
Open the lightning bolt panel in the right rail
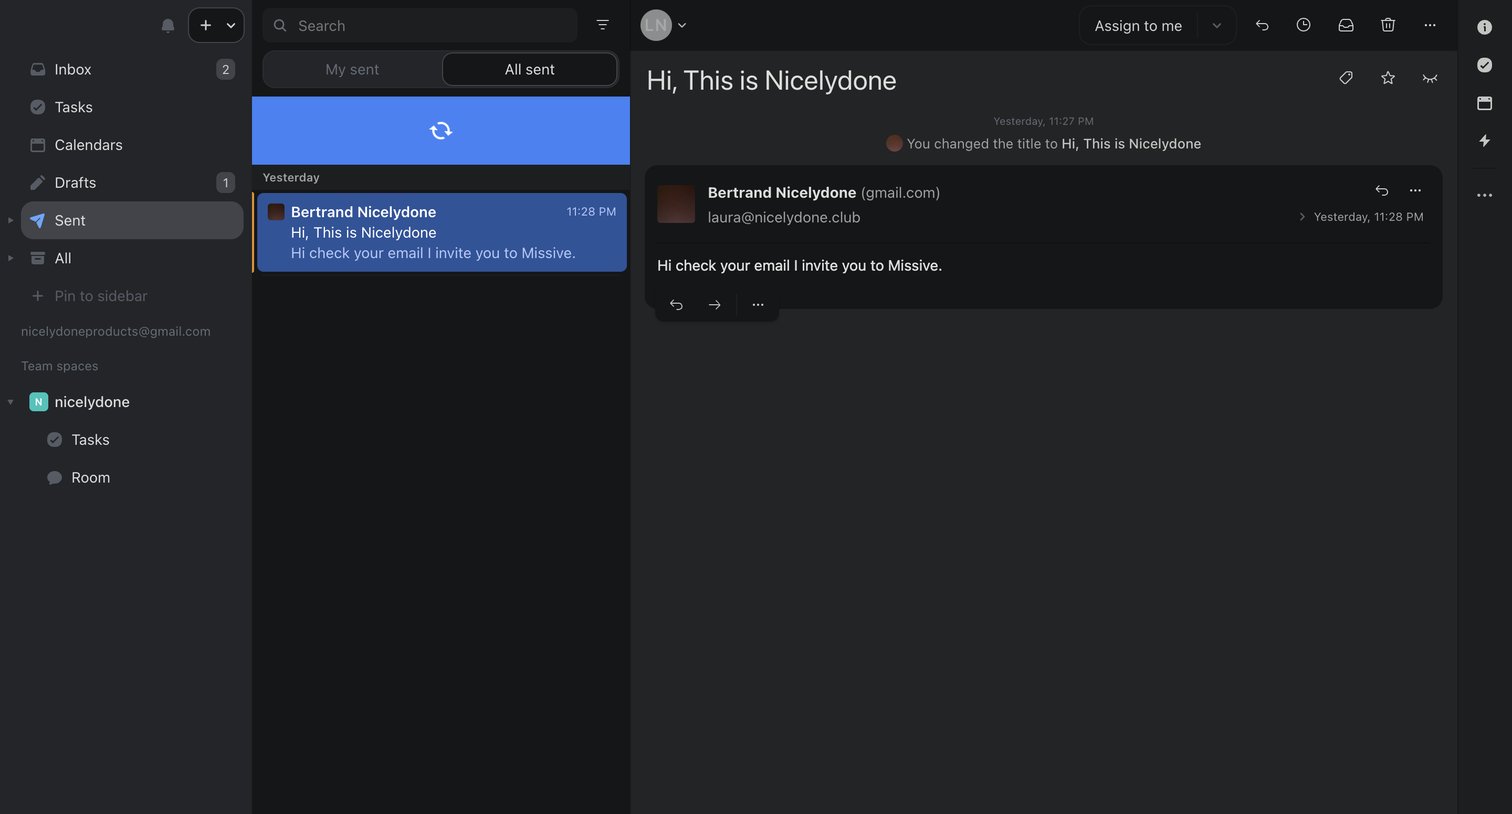1485,141
